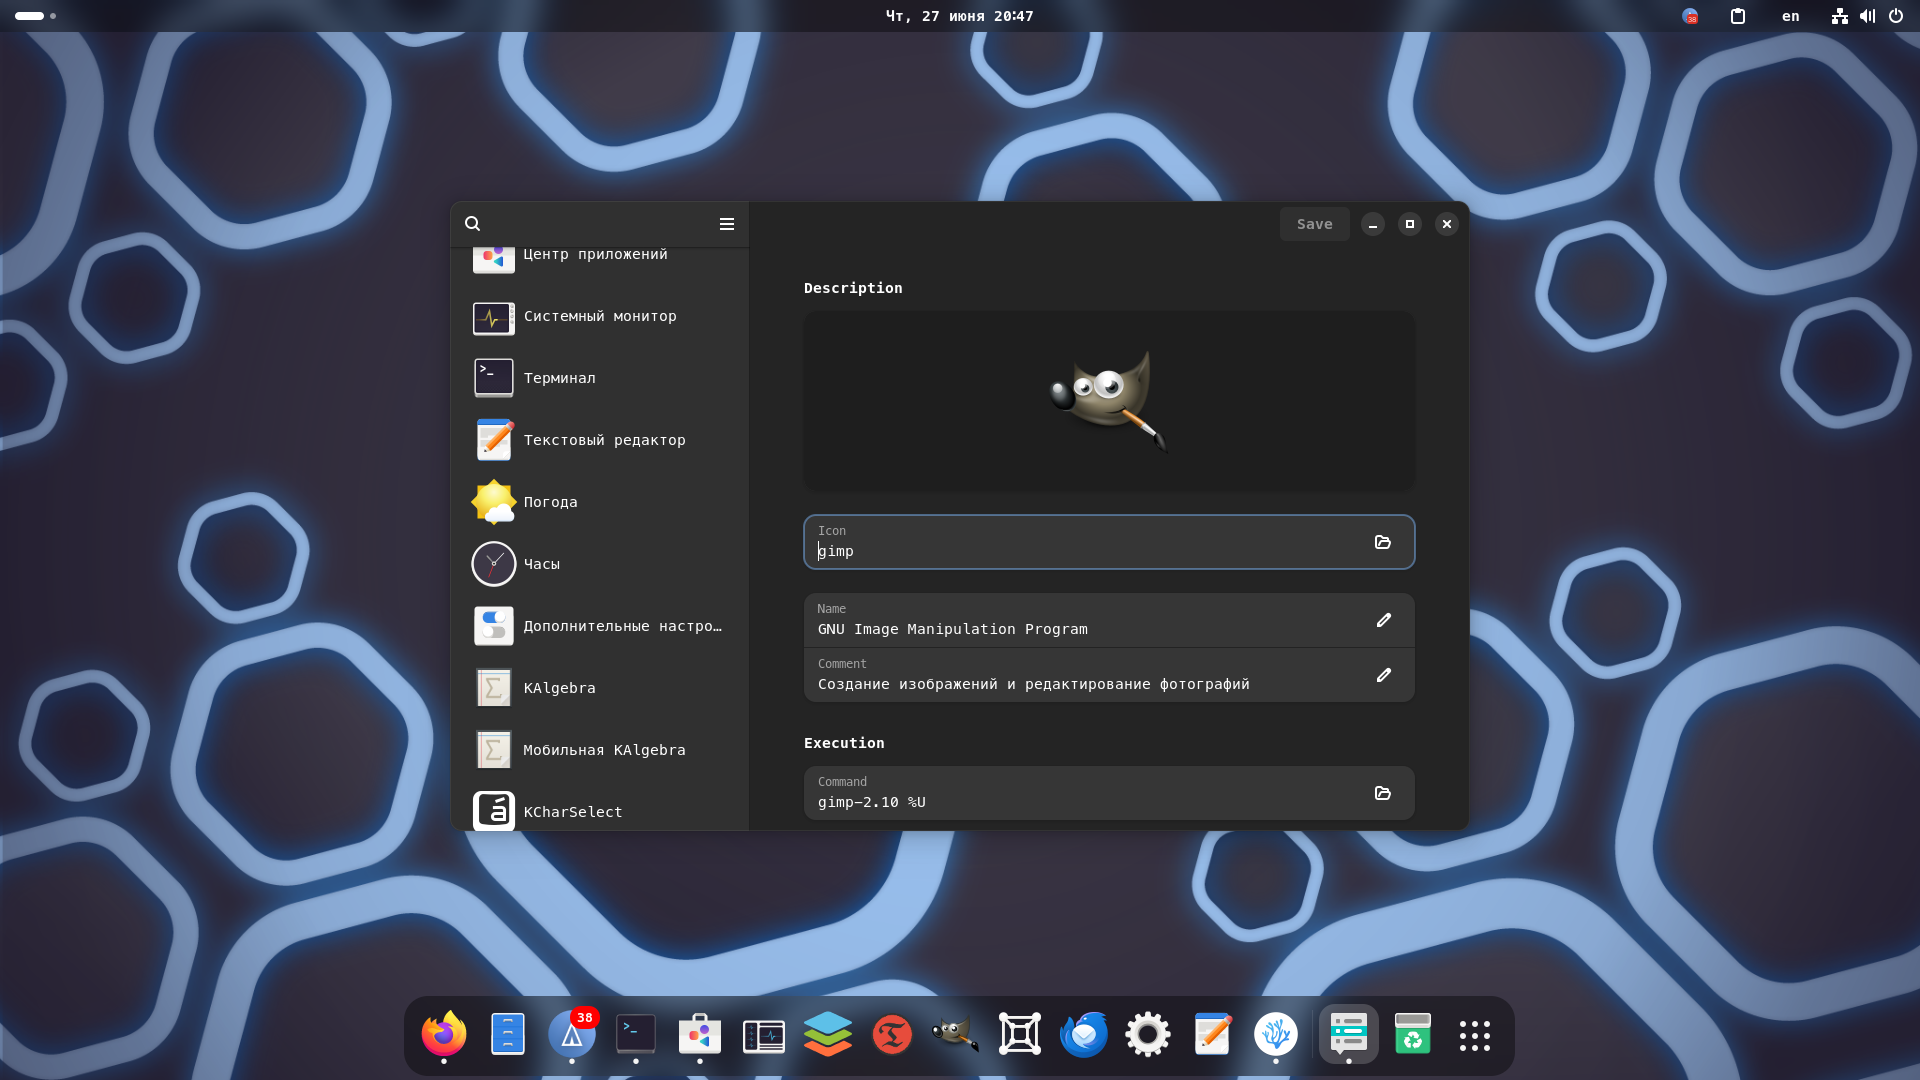Image resolution: width=1920 pixels, height=1080 pixels.
Task: Select Системный монитор entry icon
Action: (493, 317)
